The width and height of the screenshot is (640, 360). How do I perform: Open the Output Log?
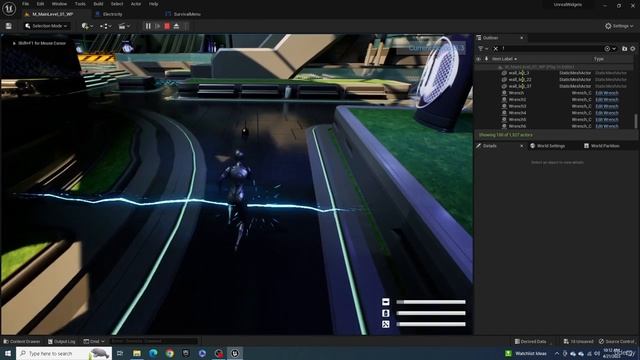[61, 341]
